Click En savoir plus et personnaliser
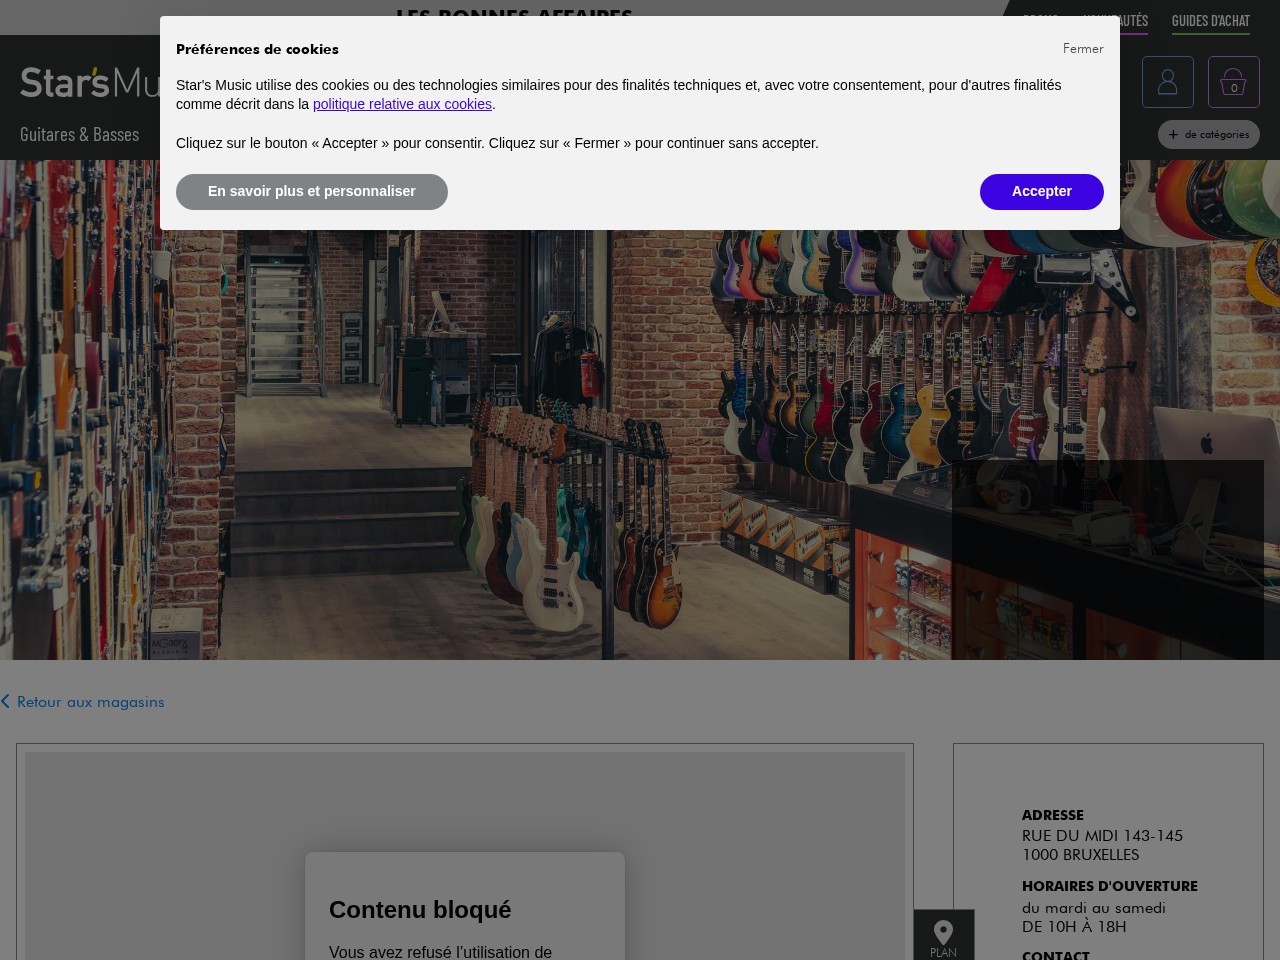 311,191
